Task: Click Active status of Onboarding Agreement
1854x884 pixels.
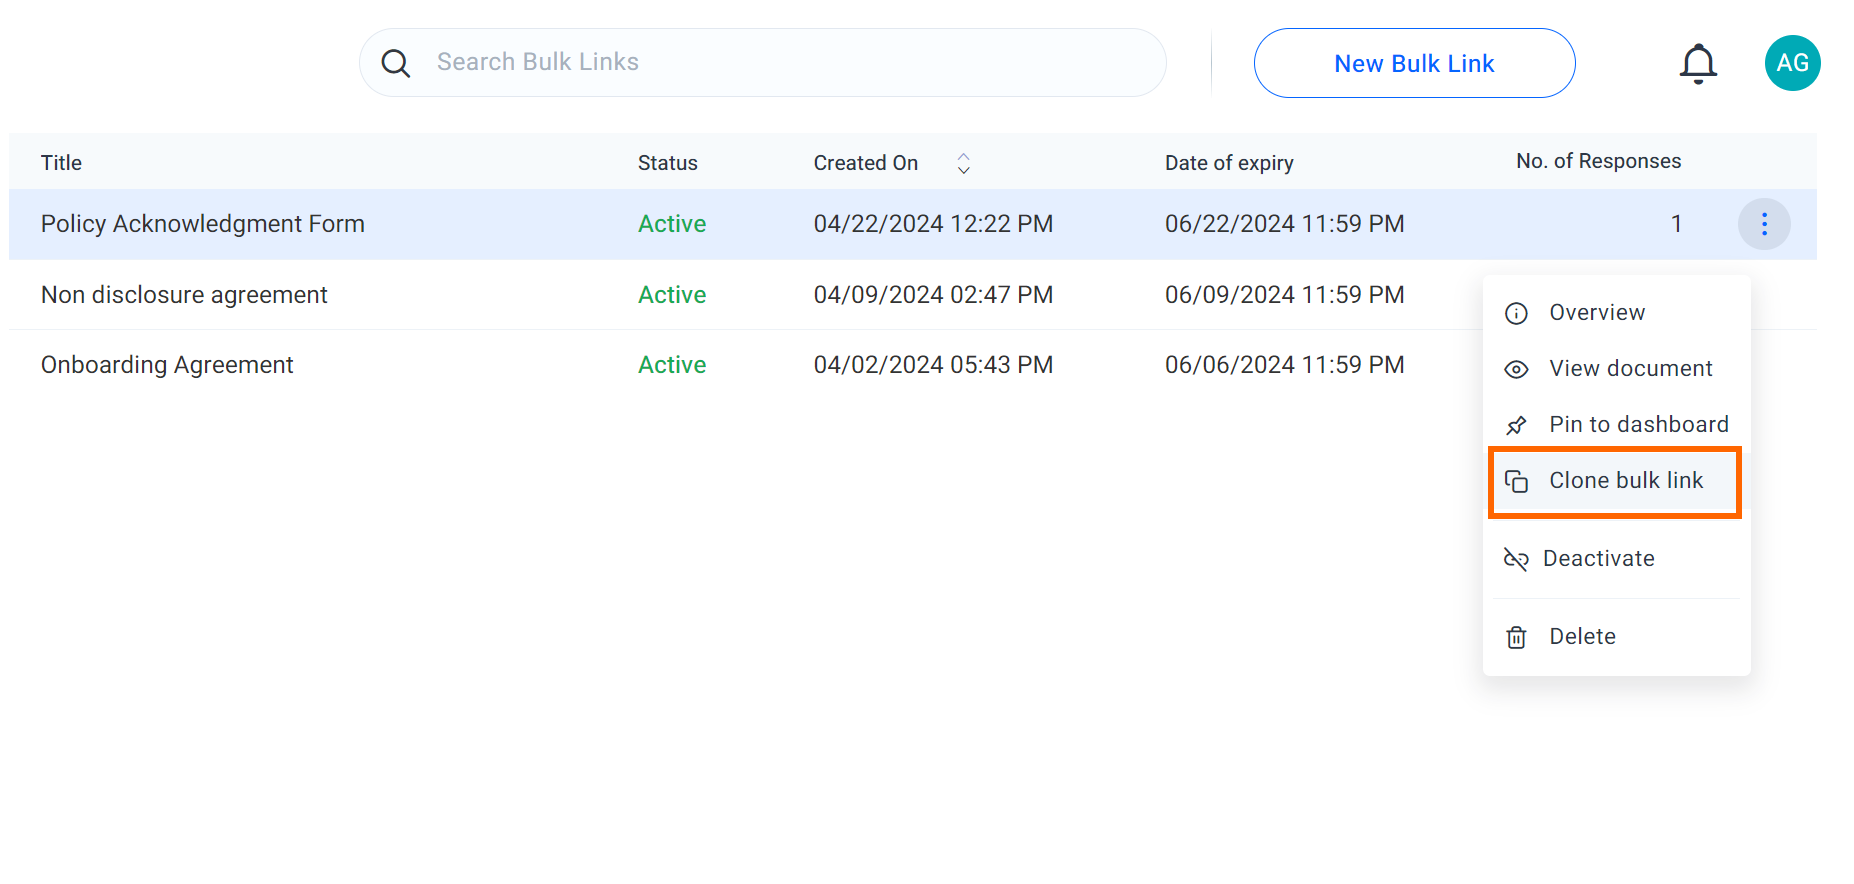Action: click(x=672, y=365)
